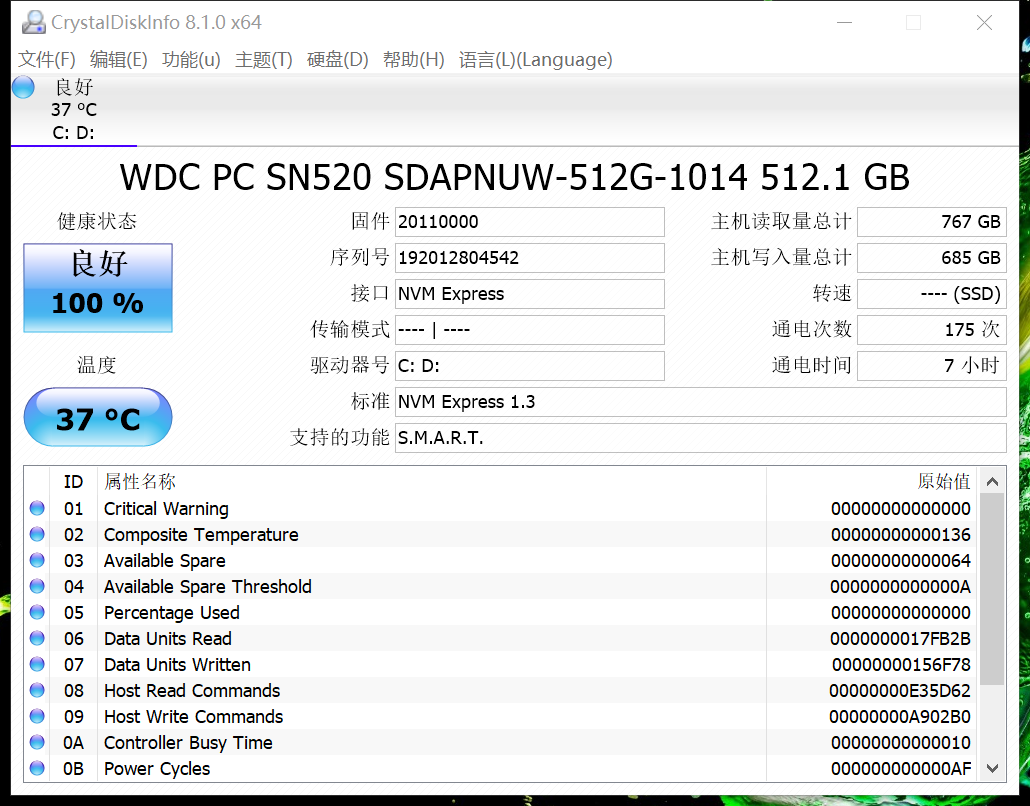Click the 良好 100 % health status button
The height and width of the screenshot is (806, 1030).
[x=98, y=288]
